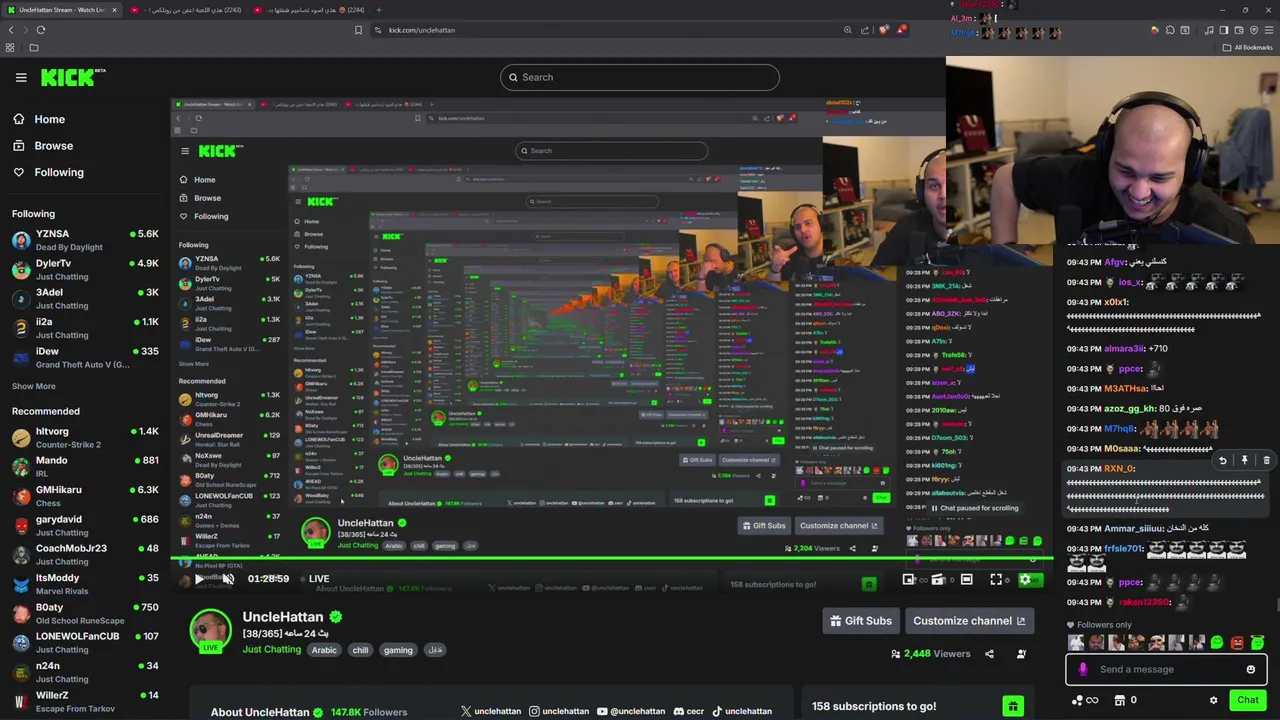
Task: Switch to the (2244) YouTube tab
Action: click(308, 10)
